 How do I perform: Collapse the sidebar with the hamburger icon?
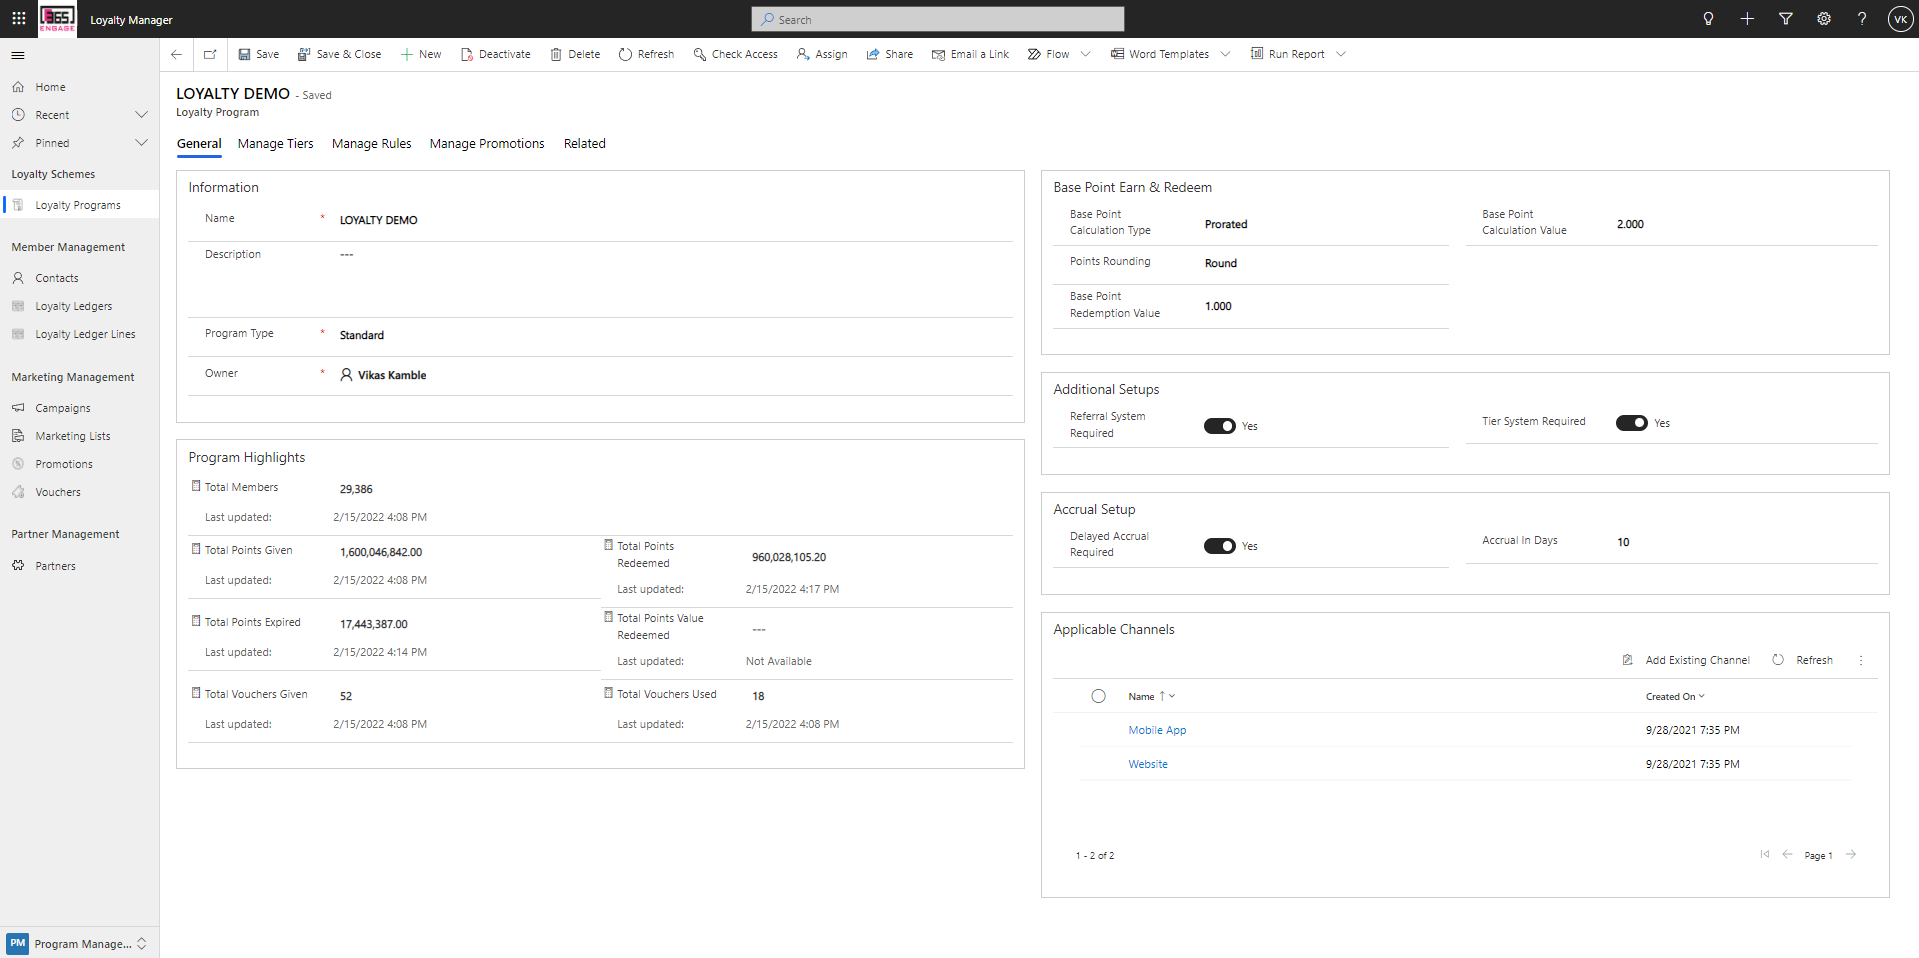coord(18,55)
